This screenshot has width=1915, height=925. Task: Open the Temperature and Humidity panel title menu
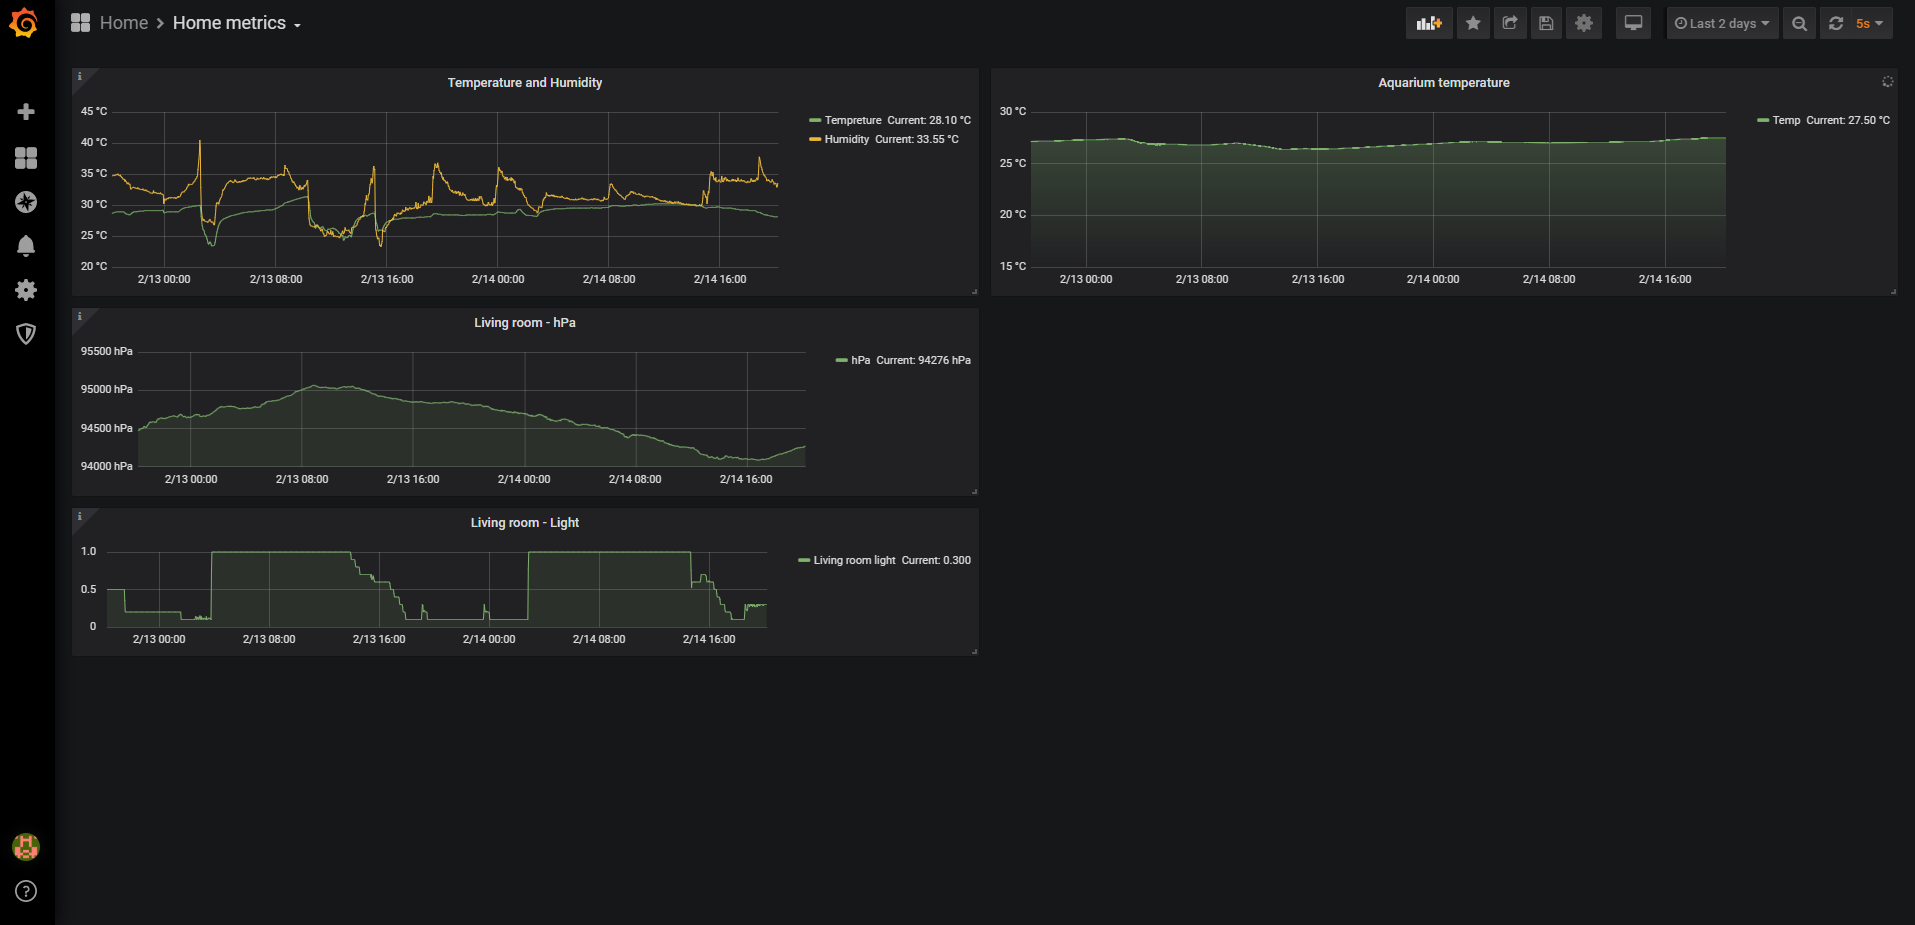click(x=525, y=83)
